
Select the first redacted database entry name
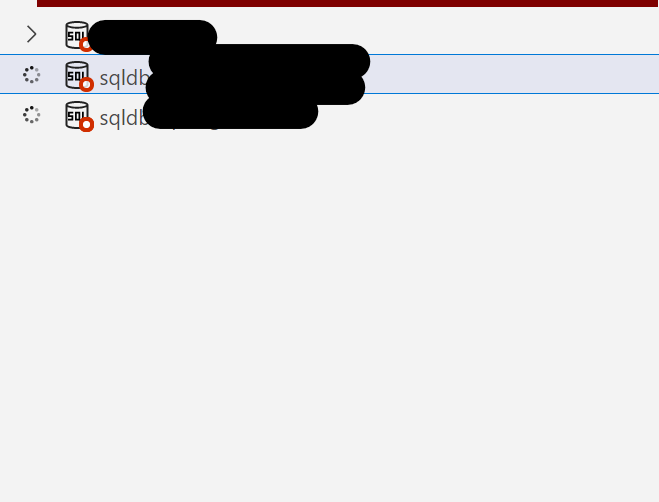pyautogui.click(x=152, y=37)
